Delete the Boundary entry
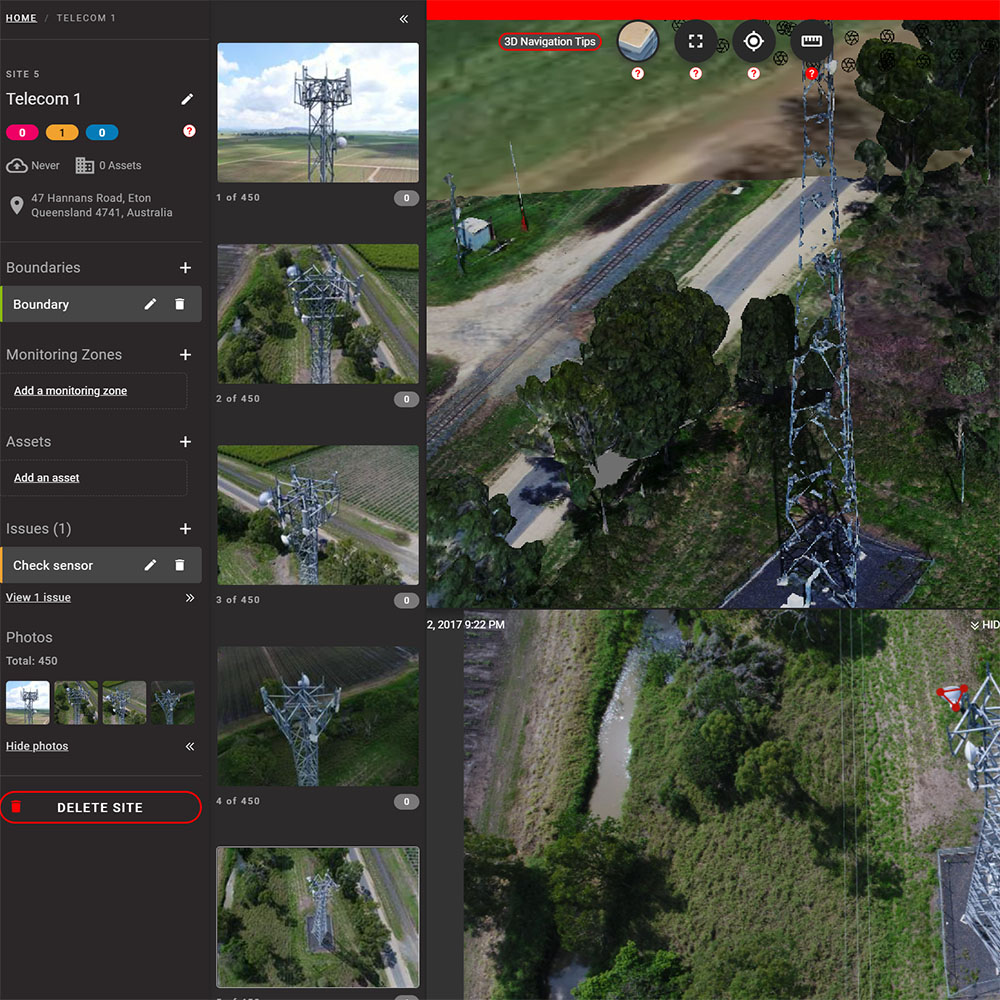This screenshot has height=1000, width=1000. 180,304
